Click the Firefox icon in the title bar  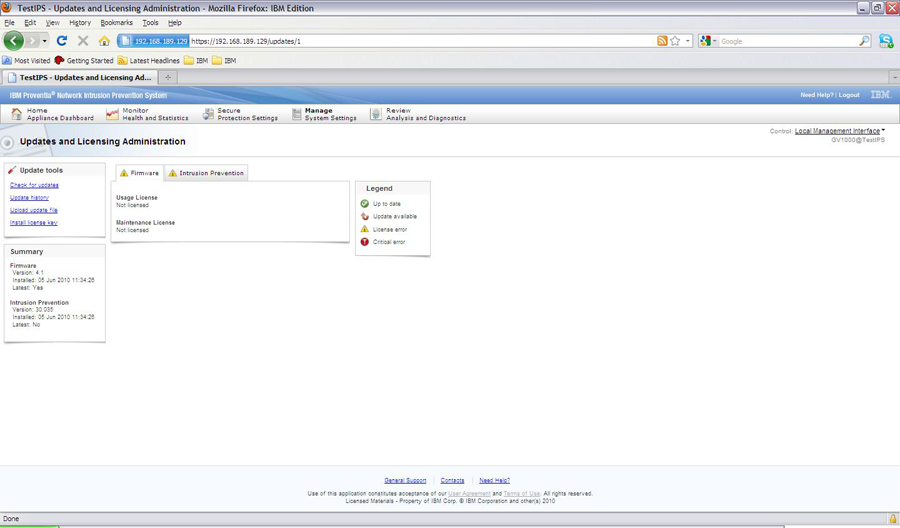6,7
